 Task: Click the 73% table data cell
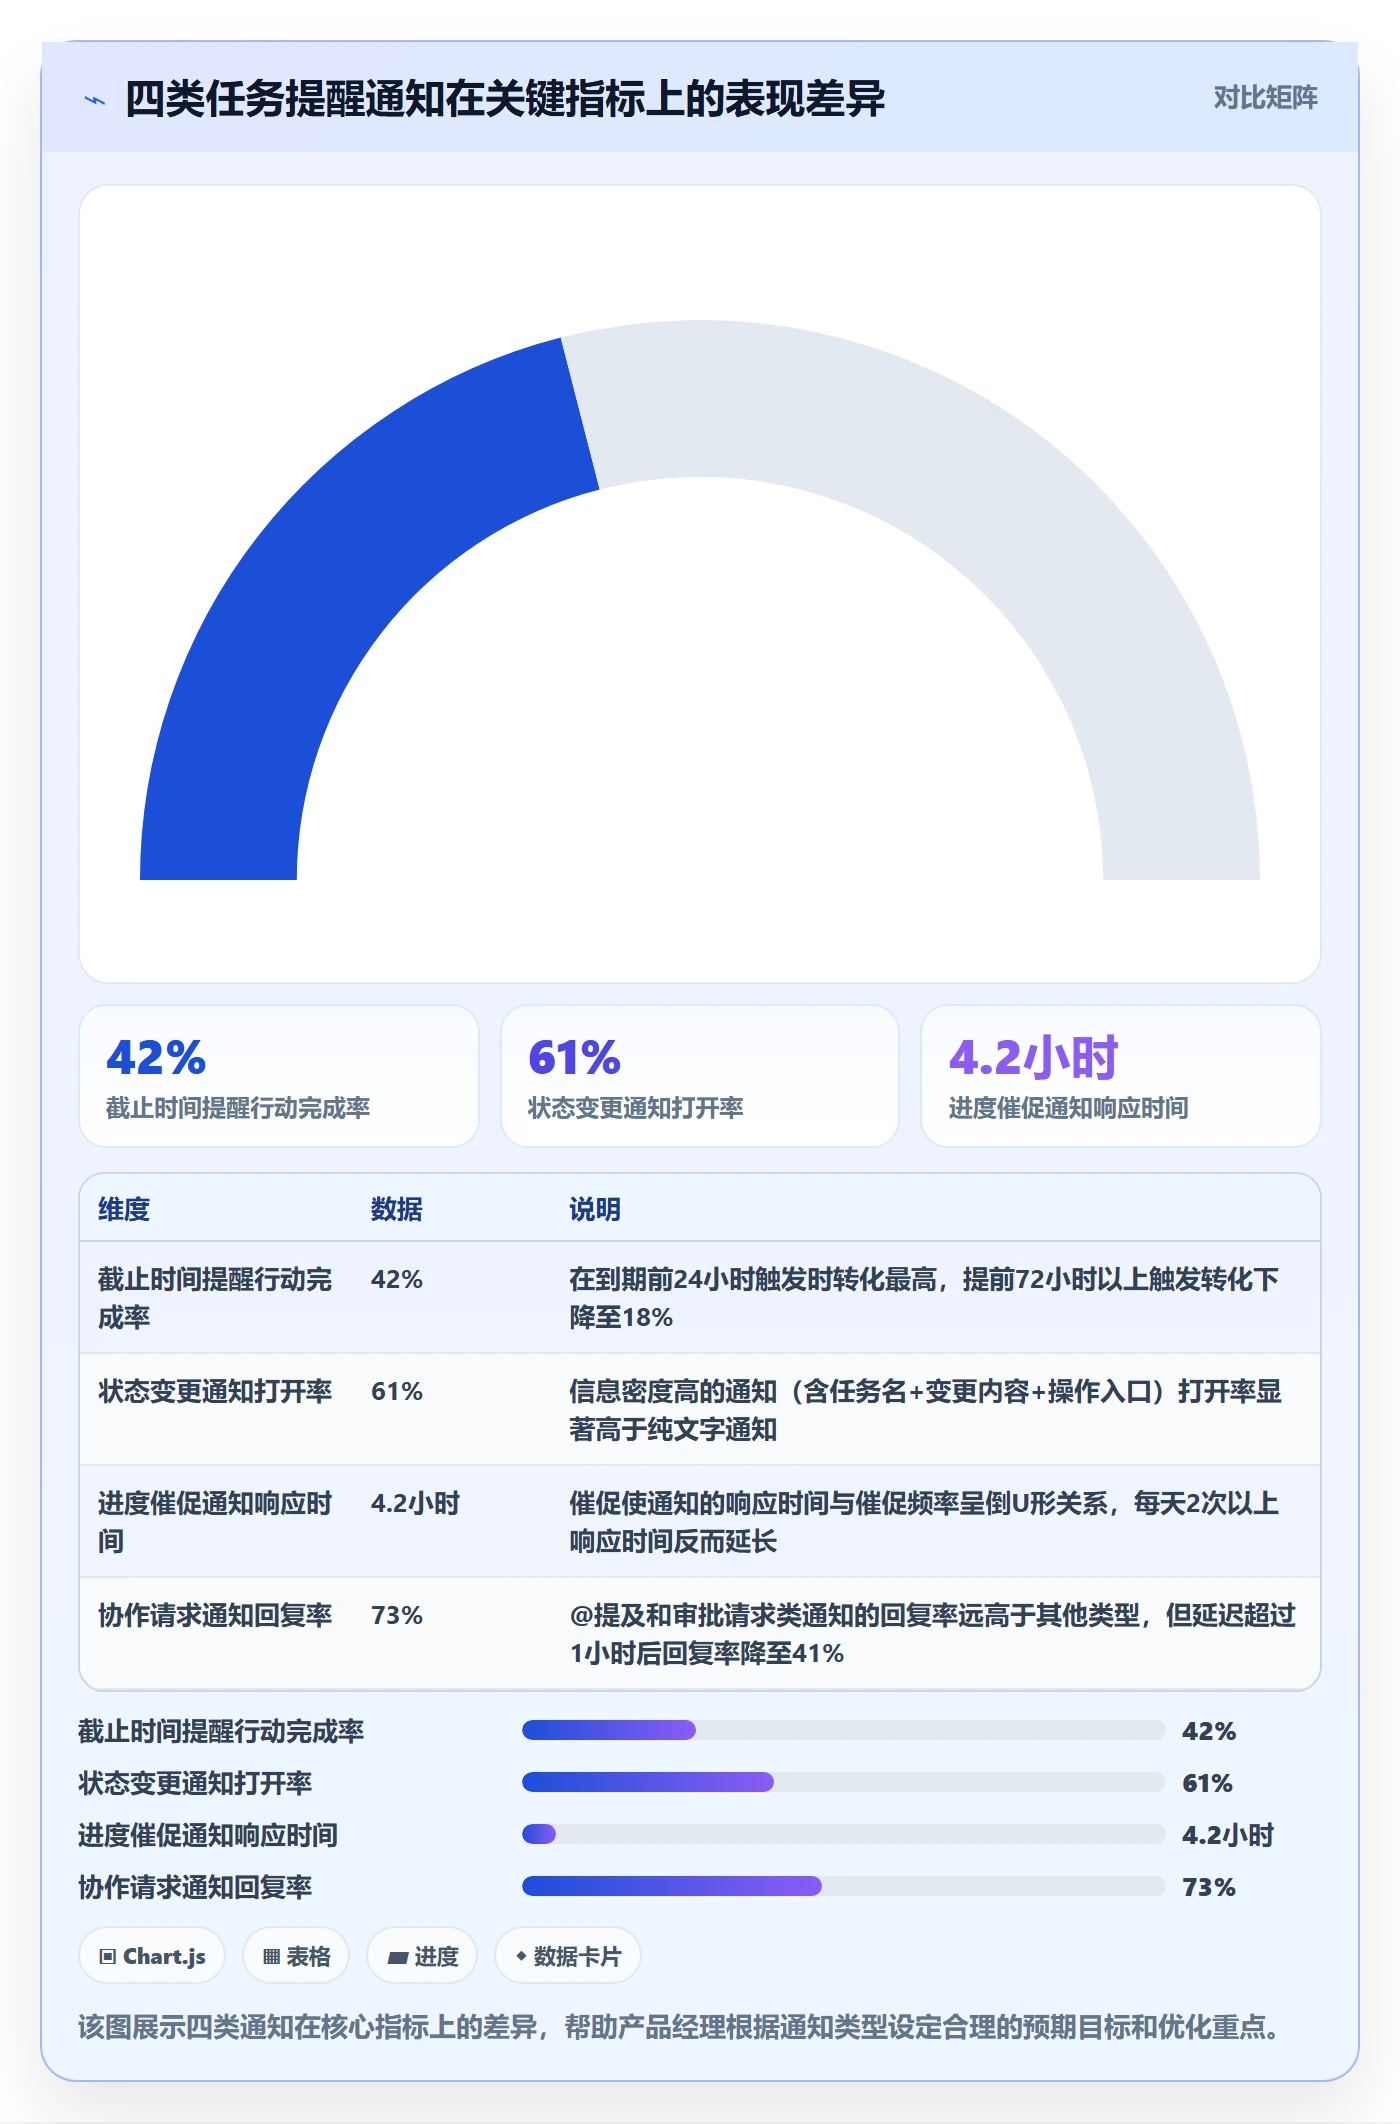[x=397, y=1615]
